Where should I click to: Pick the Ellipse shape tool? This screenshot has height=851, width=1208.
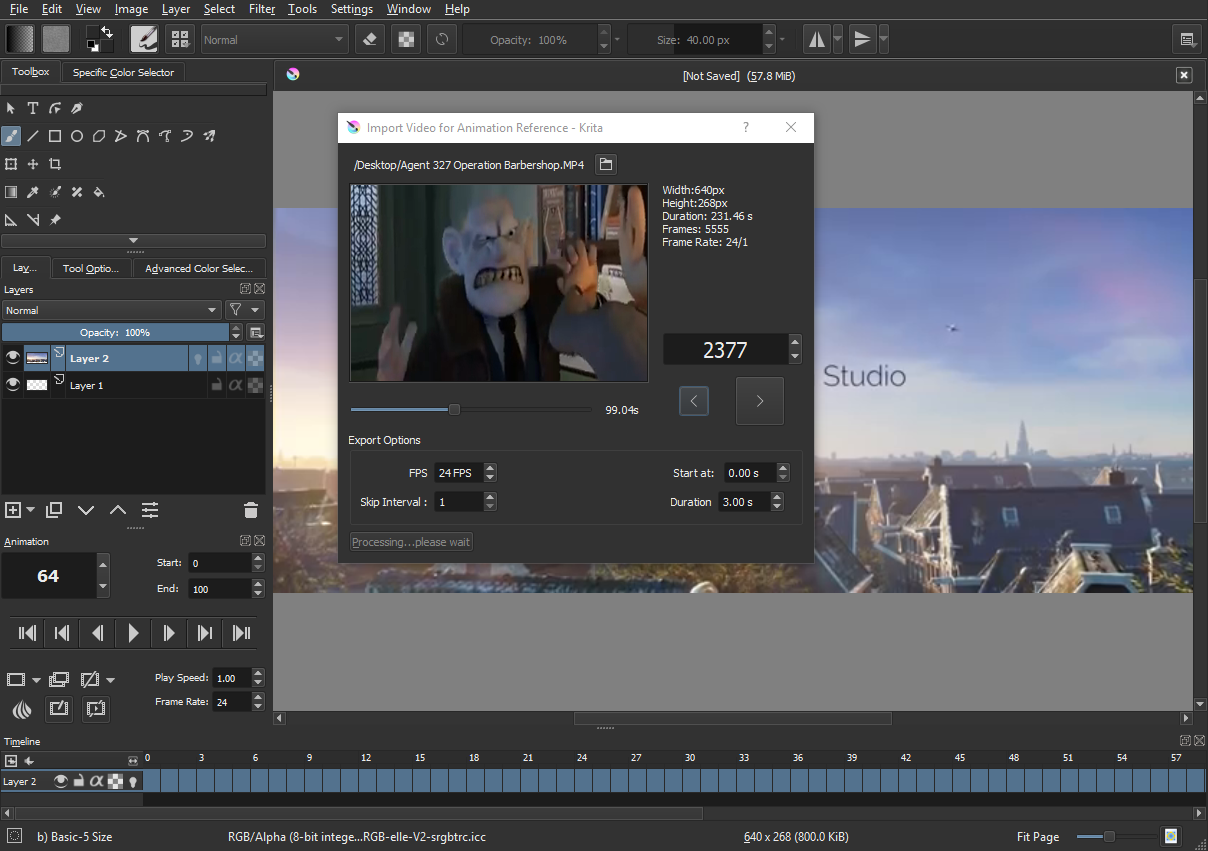point(77,136)
